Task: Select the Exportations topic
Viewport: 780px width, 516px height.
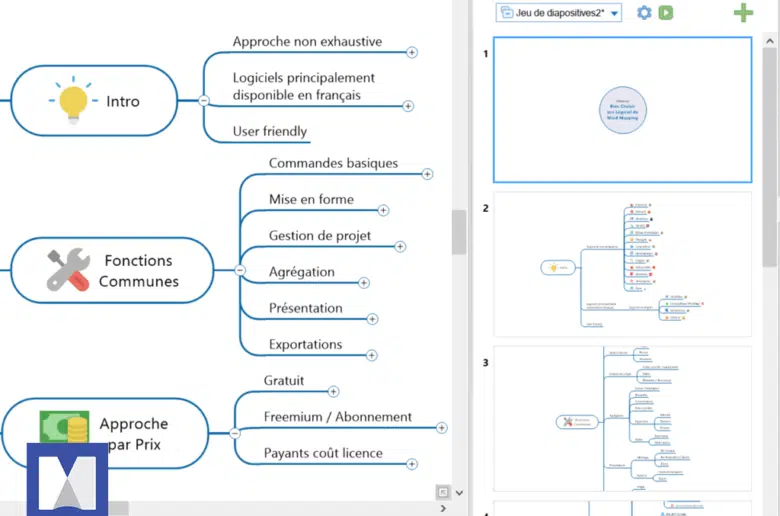Action: (x=305, y=344)
